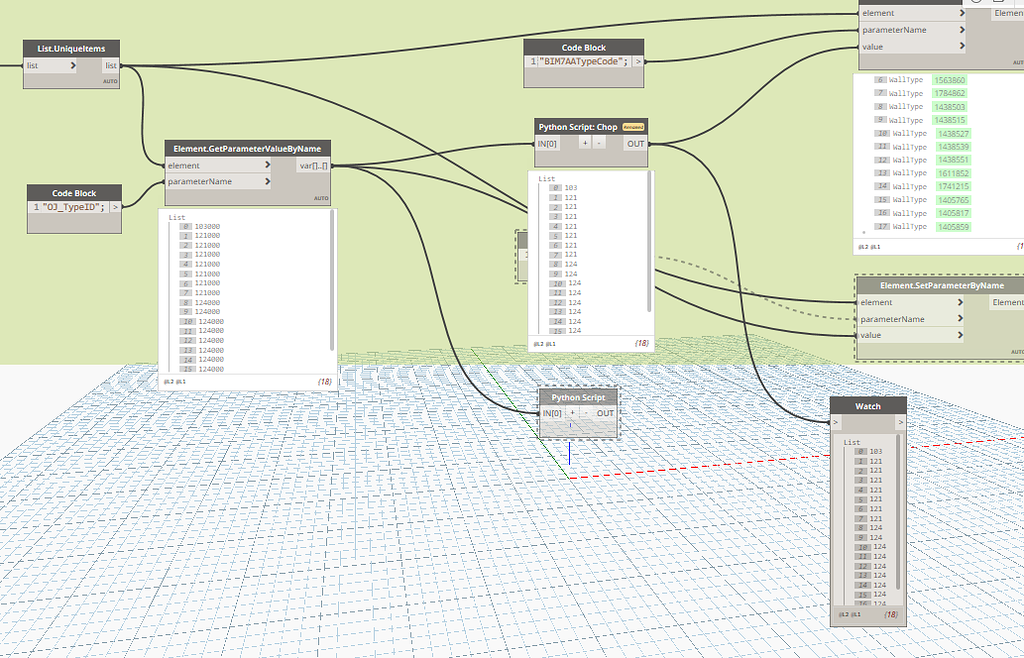Click AUTO lacing indicator on Element.SetParameterByName

point(1017,351)
